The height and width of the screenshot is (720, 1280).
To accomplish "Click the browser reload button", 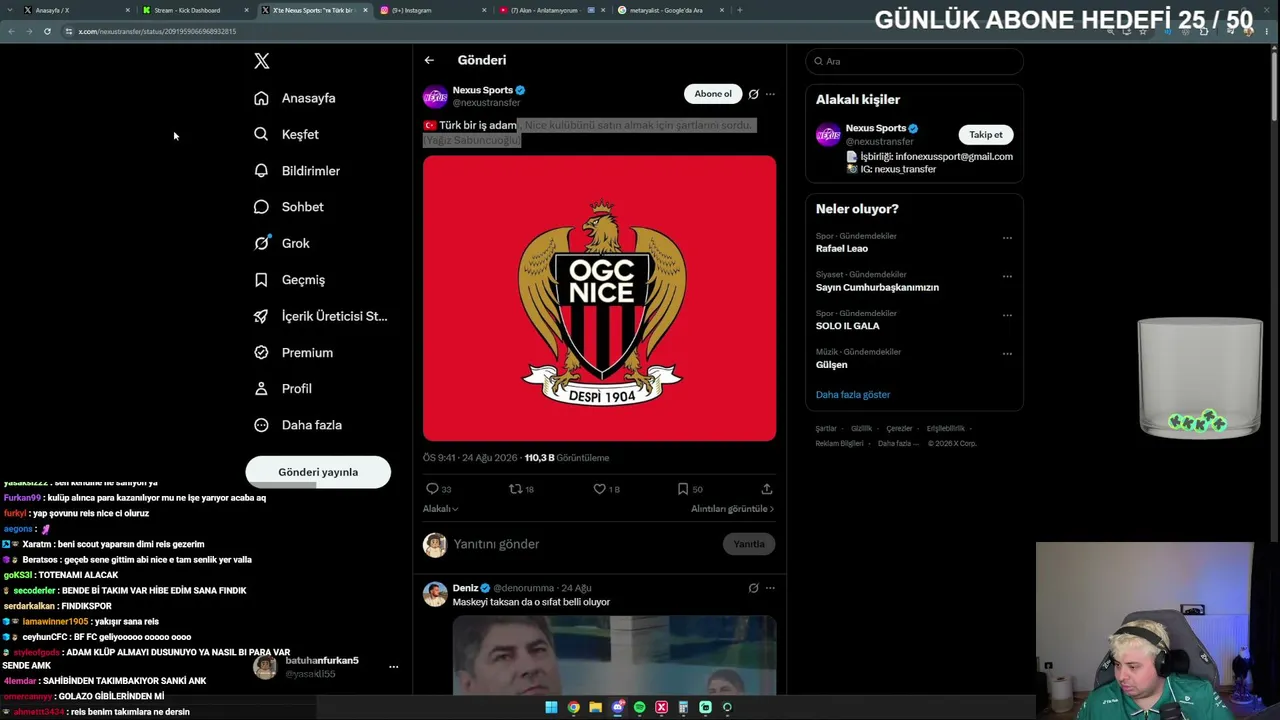I will tap(47, 31).
